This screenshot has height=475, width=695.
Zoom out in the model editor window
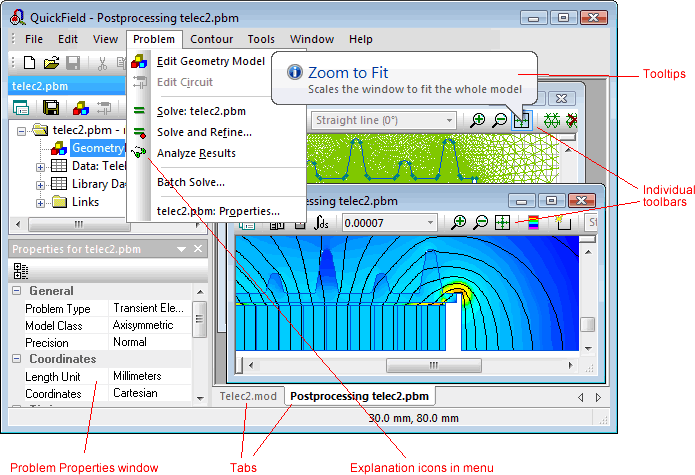pyautogui.click(x=500, y=120)
